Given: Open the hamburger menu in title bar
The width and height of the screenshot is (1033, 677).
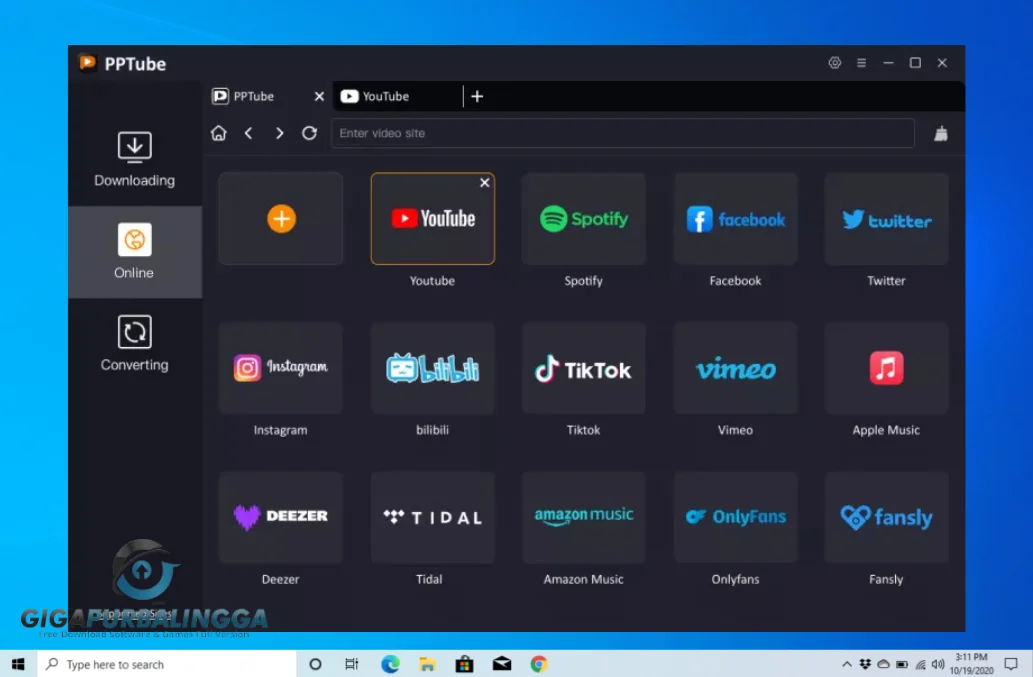Looking at the screenshot, I should (x=861, y=63).
